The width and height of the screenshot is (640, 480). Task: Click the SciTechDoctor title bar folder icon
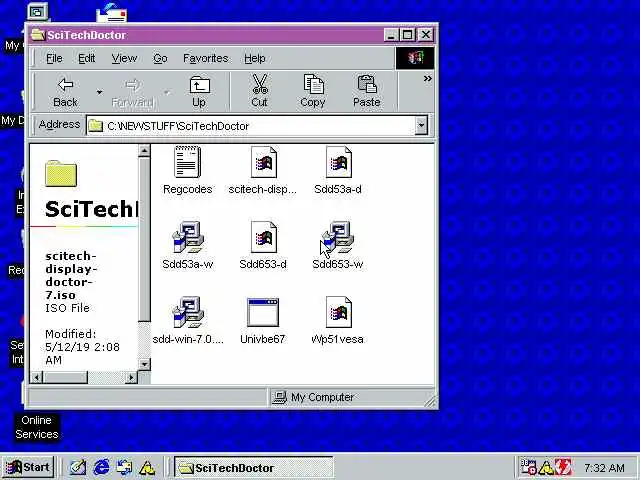(38, 35)
